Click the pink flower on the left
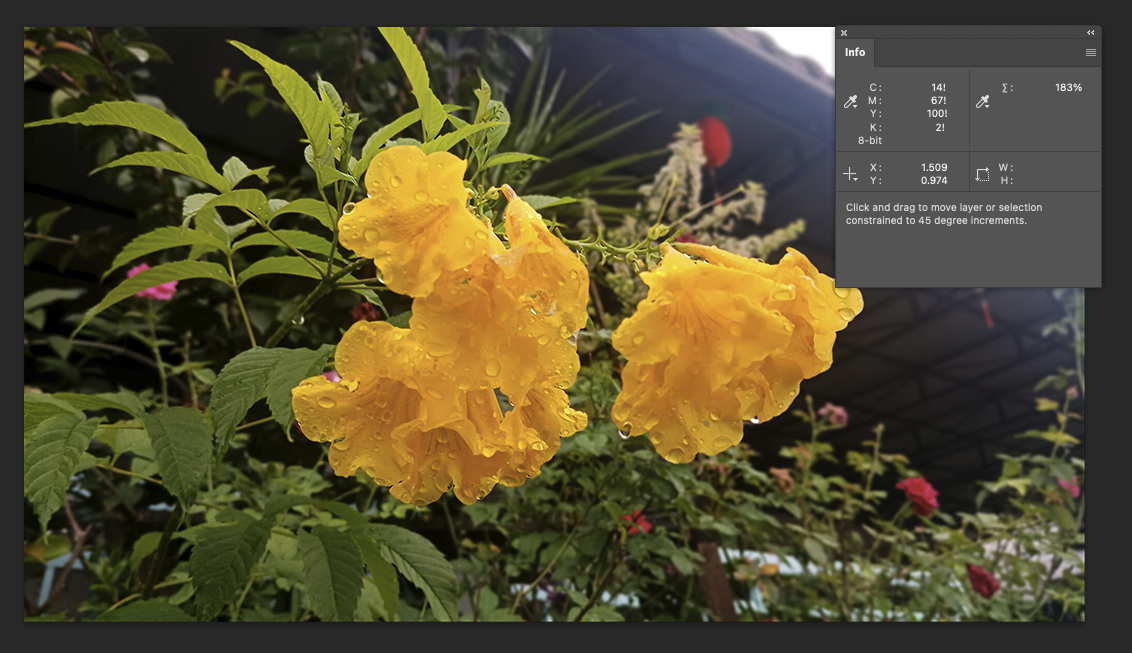 (x=153, y=284)
